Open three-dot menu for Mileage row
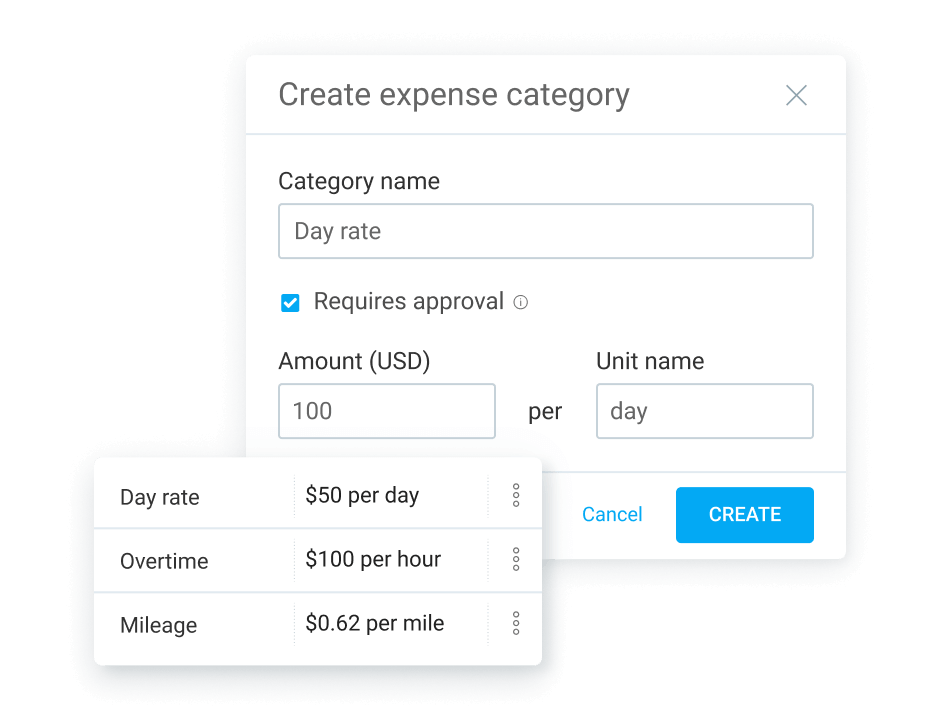940x721 pixels. [x=516, y=624]
